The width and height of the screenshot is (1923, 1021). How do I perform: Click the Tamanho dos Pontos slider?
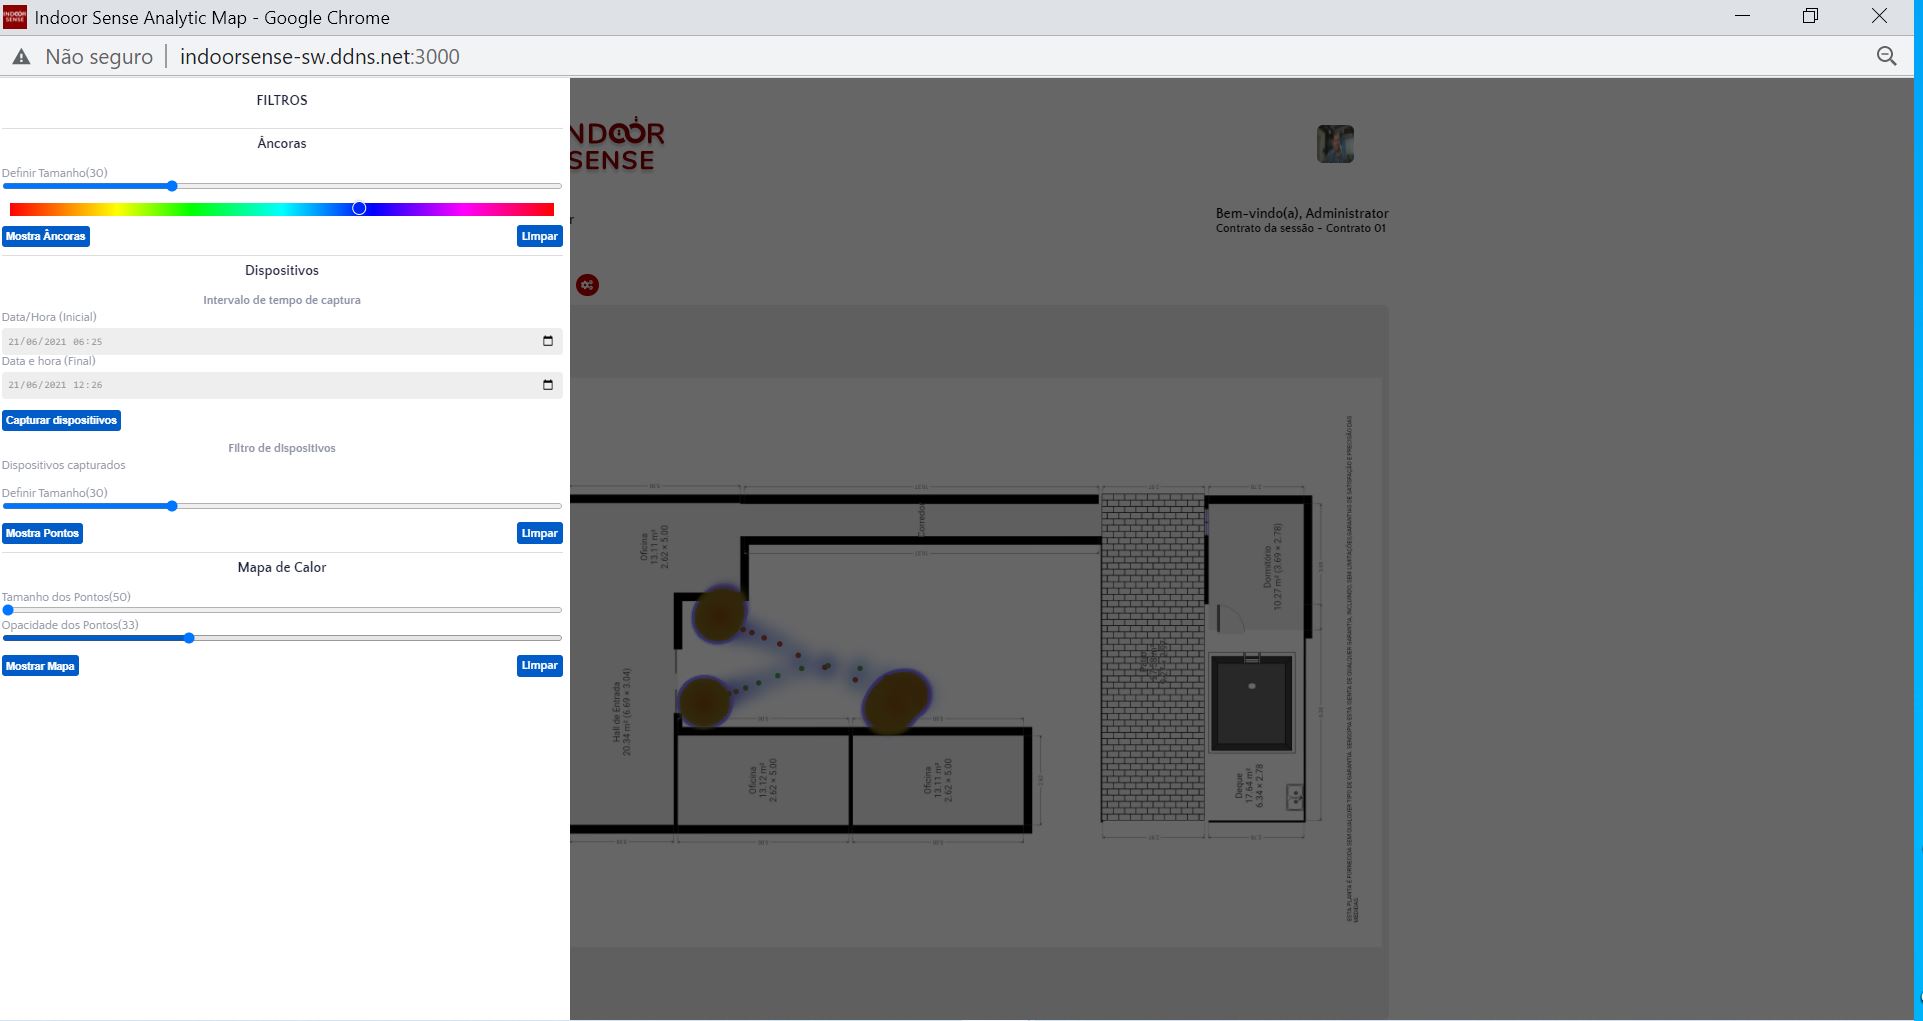click(282, 610)
